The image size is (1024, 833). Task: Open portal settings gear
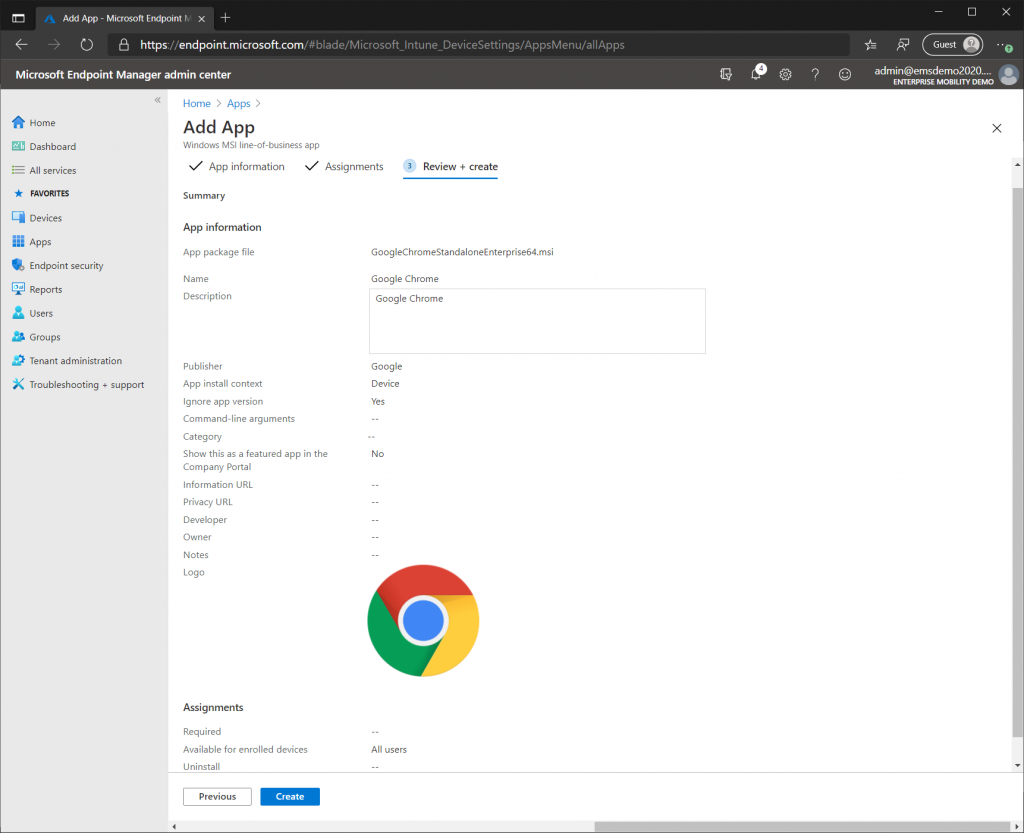click(x=785, y=74)
